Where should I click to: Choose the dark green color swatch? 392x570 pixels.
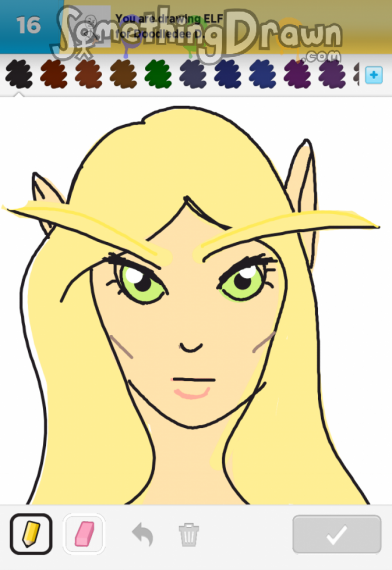[158, 74]
